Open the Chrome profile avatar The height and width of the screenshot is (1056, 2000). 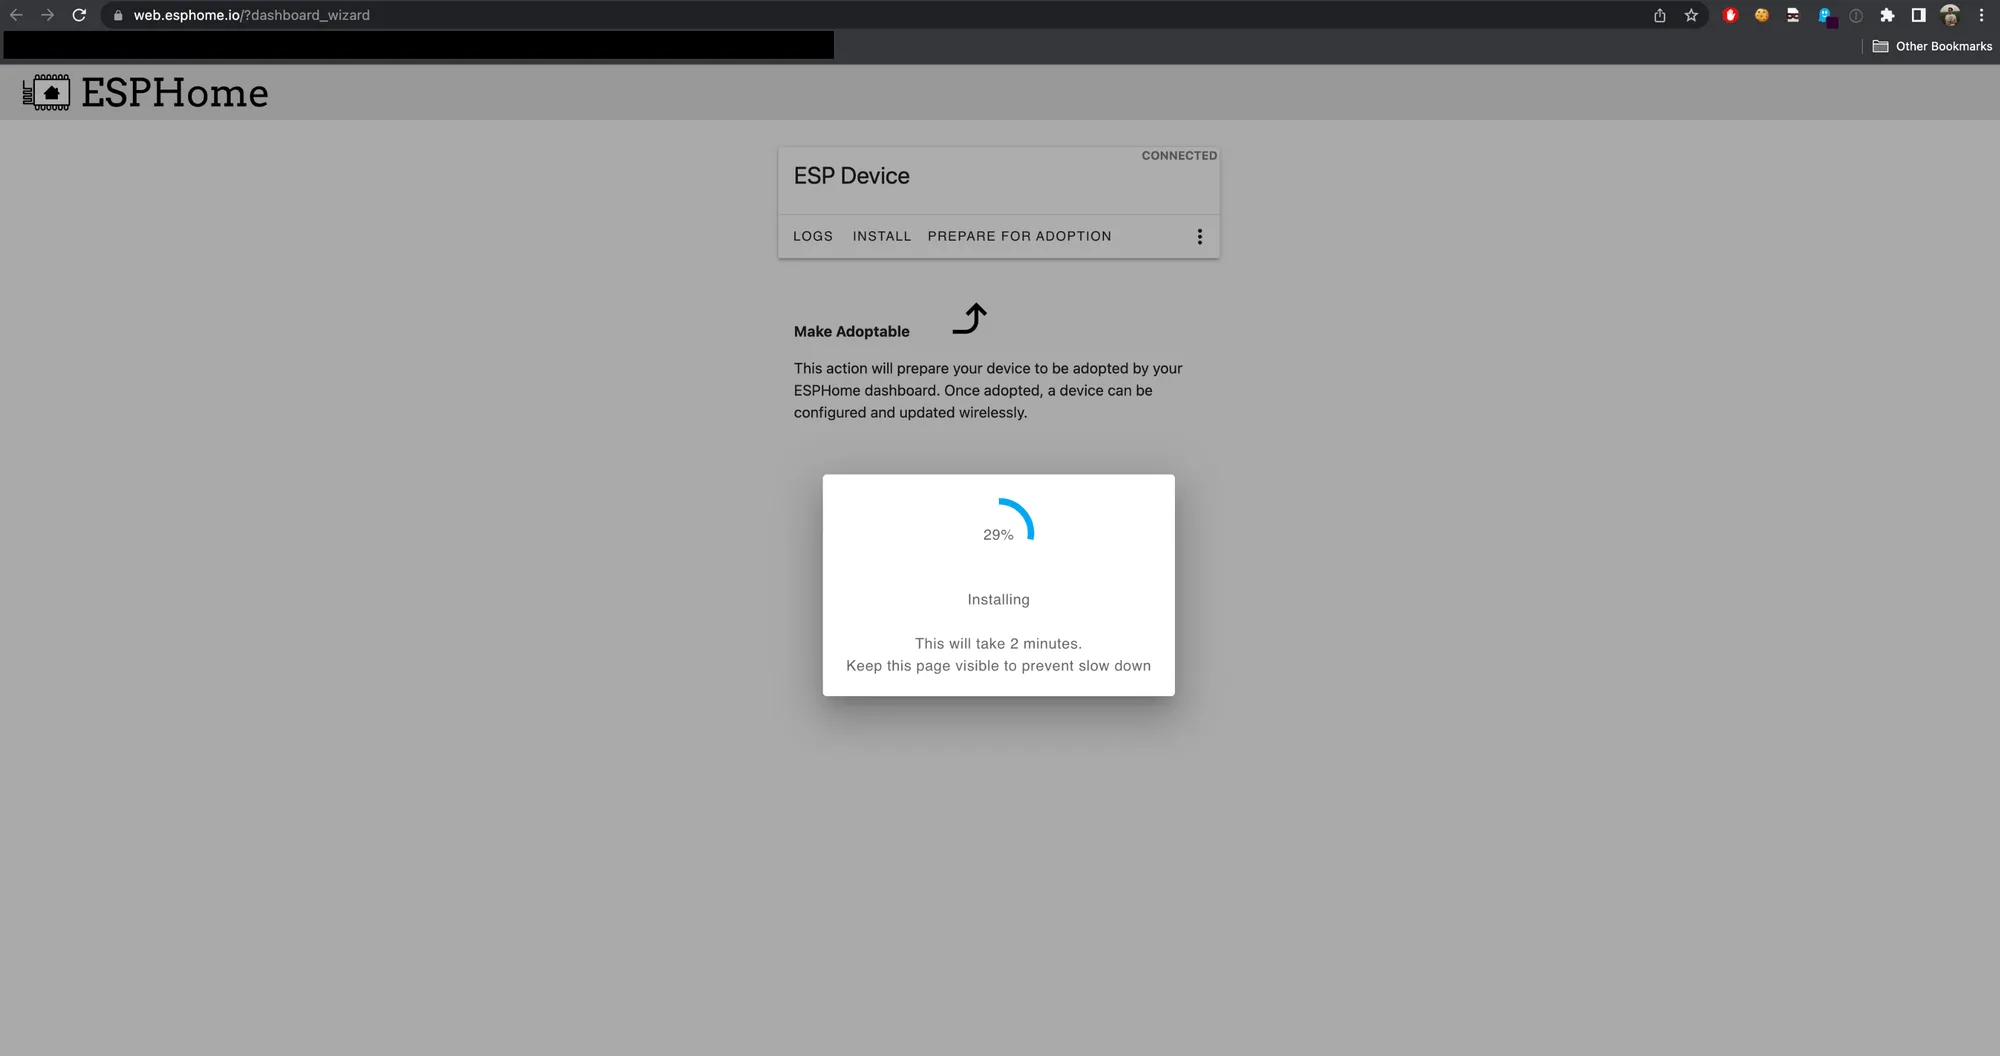1950,15
